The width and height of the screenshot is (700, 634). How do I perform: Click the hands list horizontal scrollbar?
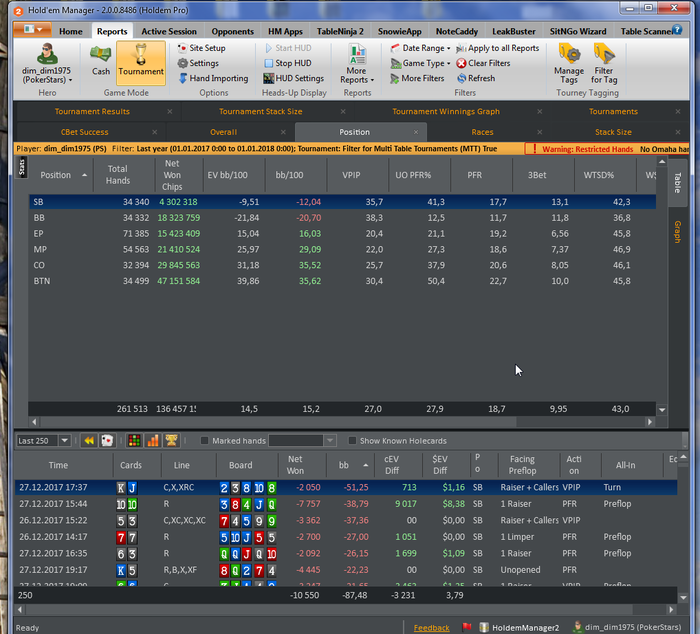[330, 609]
